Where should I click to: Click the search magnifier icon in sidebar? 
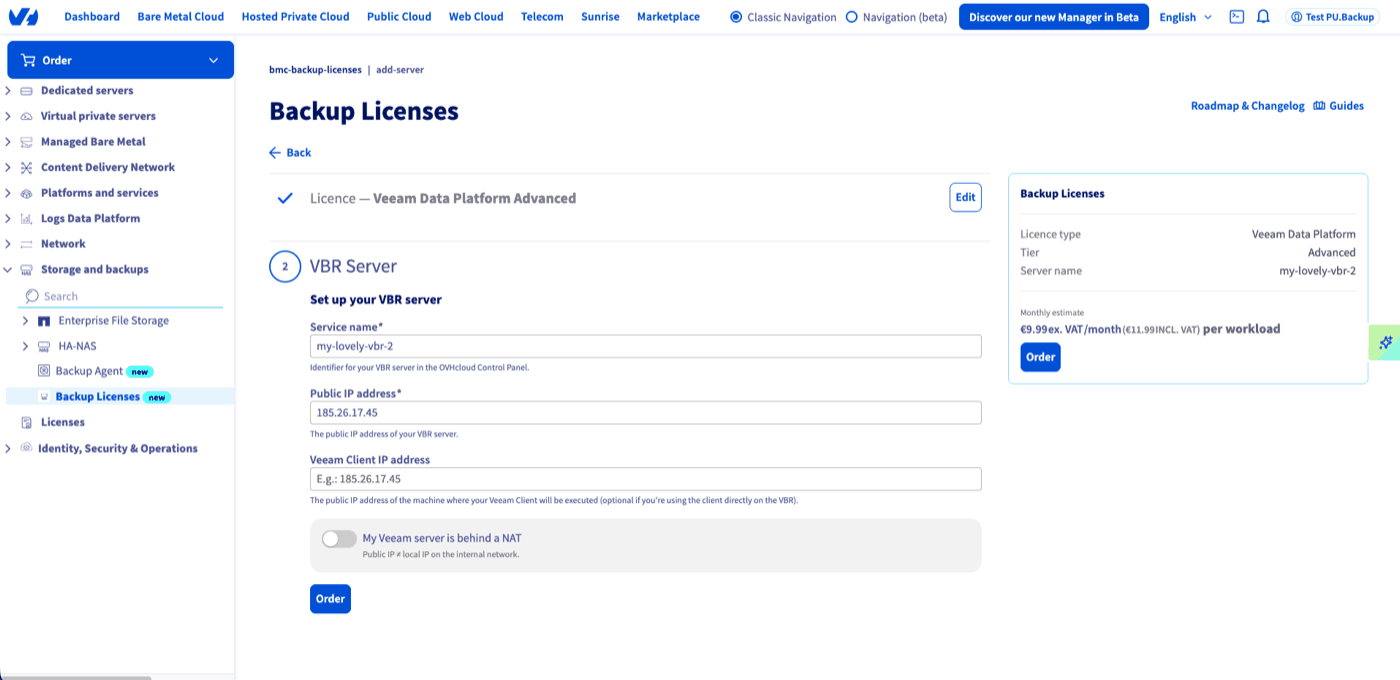pyautogui.click(x=32, y=296)
